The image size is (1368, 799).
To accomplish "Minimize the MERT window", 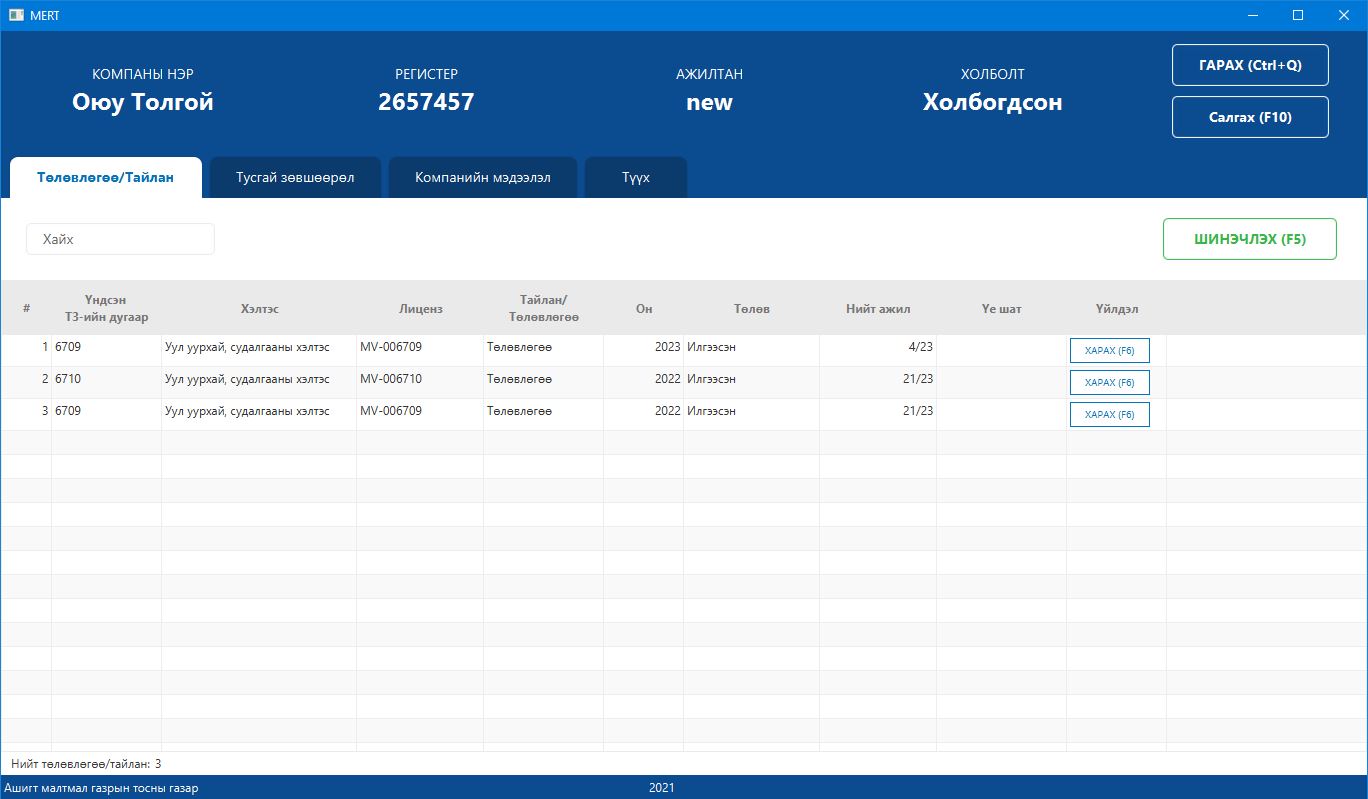I will (x=1253, y=15).
